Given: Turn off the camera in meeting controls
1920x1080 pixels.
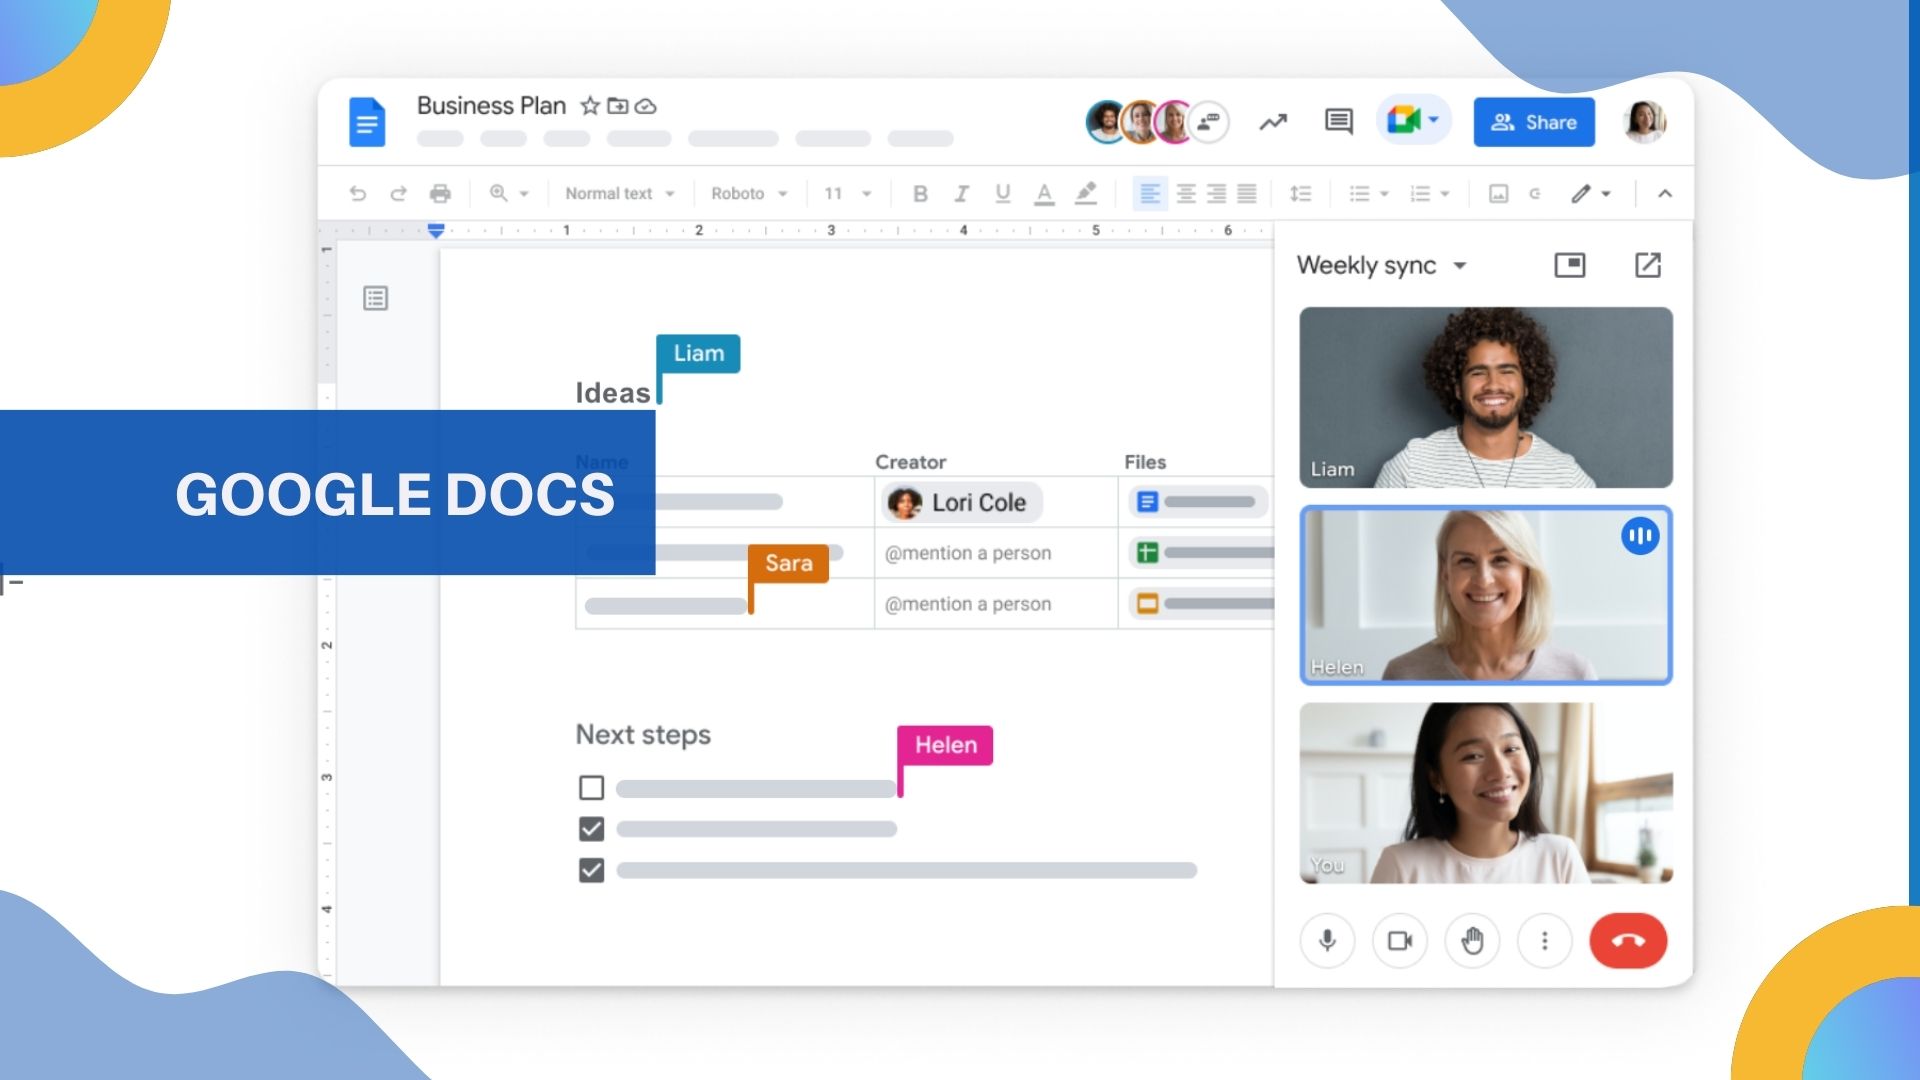Looking at the screenshot, I should [x=1399, y=941].
